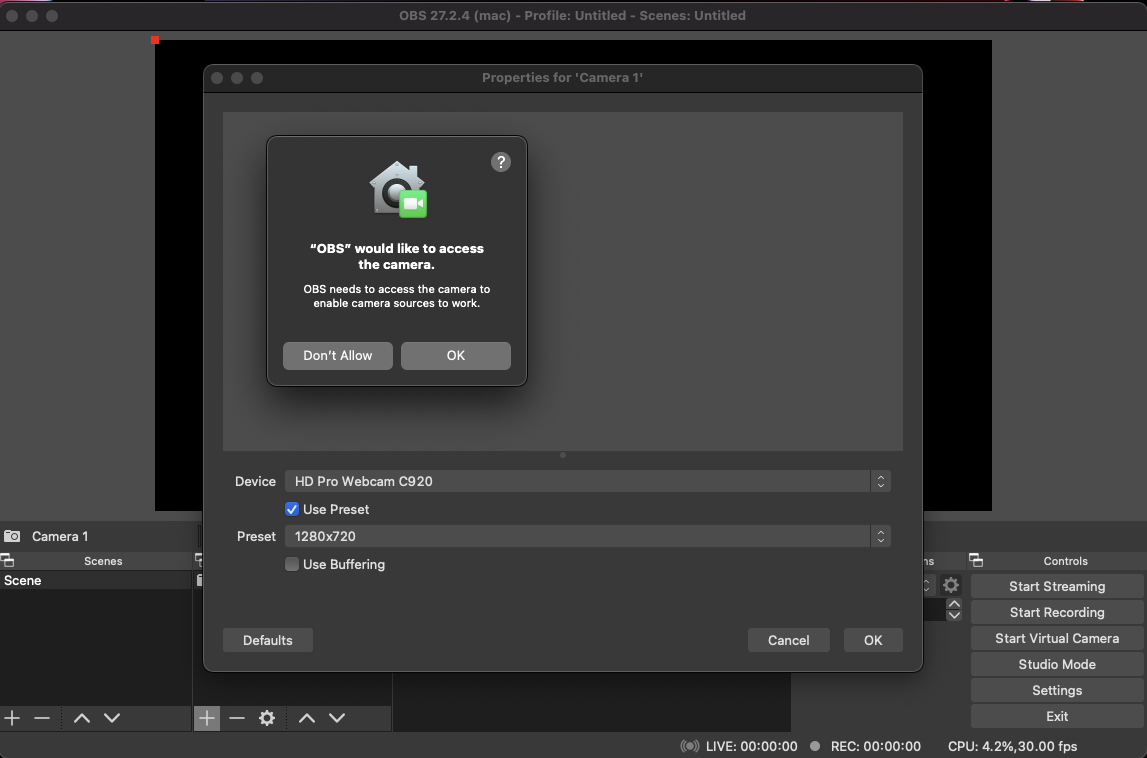Click the camera permission house icon
This screenshot has width=1147, height=758.
[397, 189]
